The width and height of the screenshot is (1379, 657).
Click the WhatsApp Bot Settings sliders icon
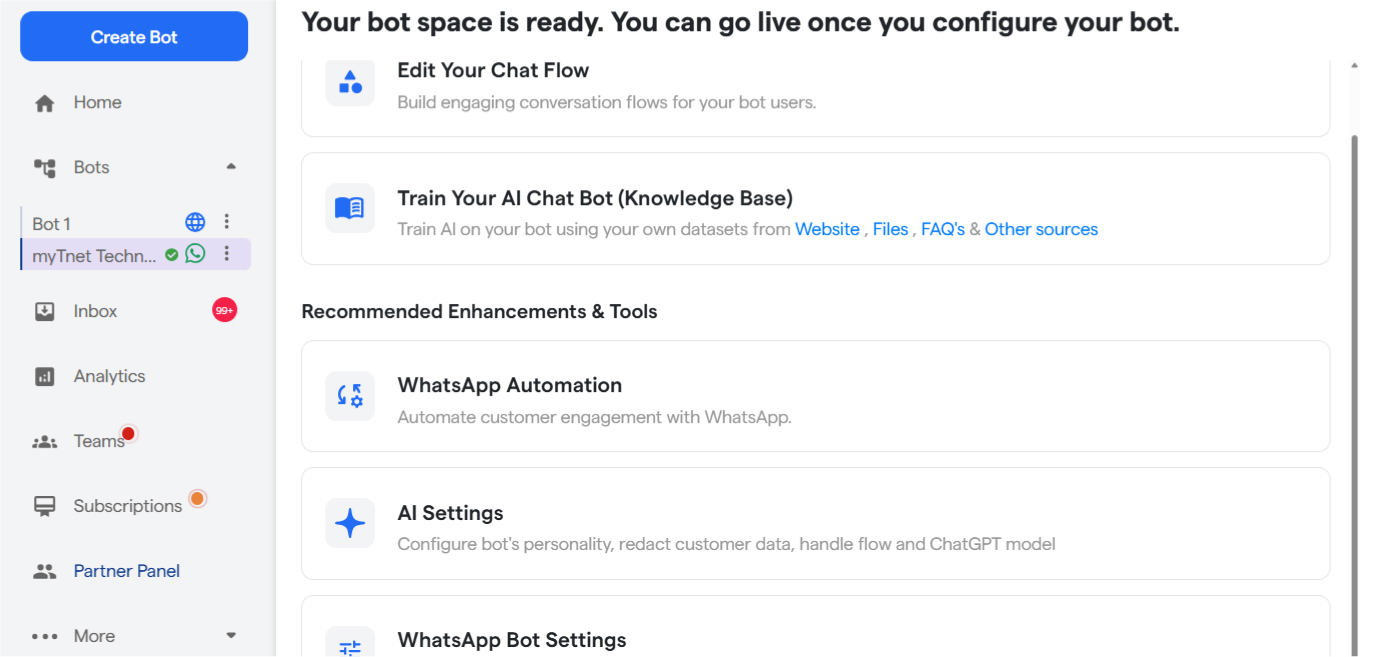(x=350, y=645)
